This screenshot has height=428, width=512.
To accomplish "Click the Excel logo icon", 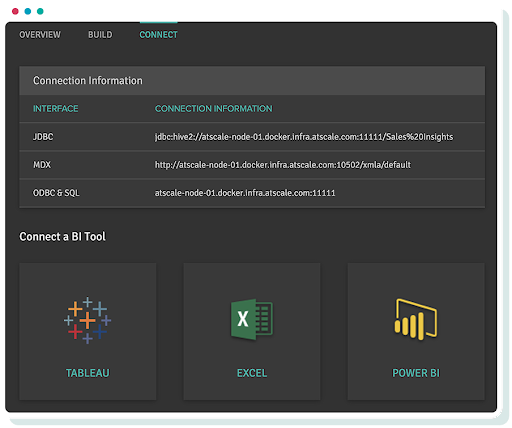I will (x=252, y=319).
